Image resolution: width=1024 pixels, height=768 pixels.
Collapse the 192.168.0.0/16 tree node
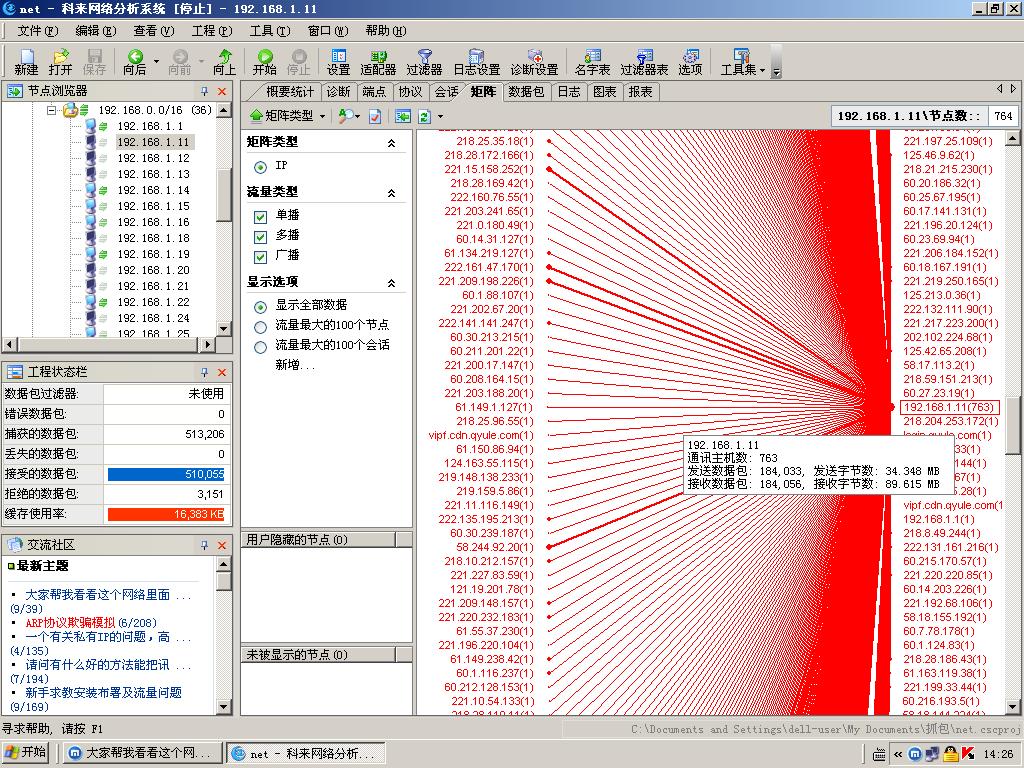coord(51,110)
